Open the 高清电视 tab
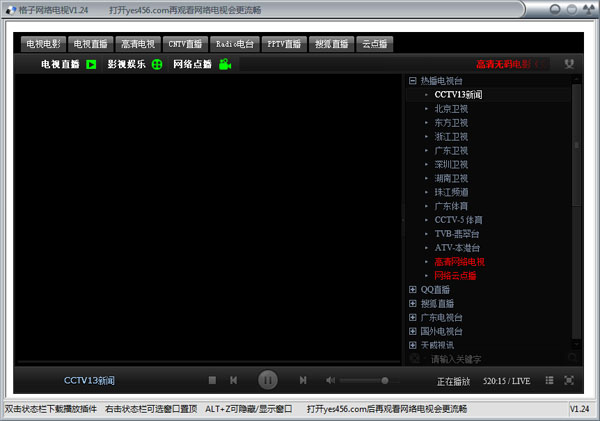 coord(138,44)
